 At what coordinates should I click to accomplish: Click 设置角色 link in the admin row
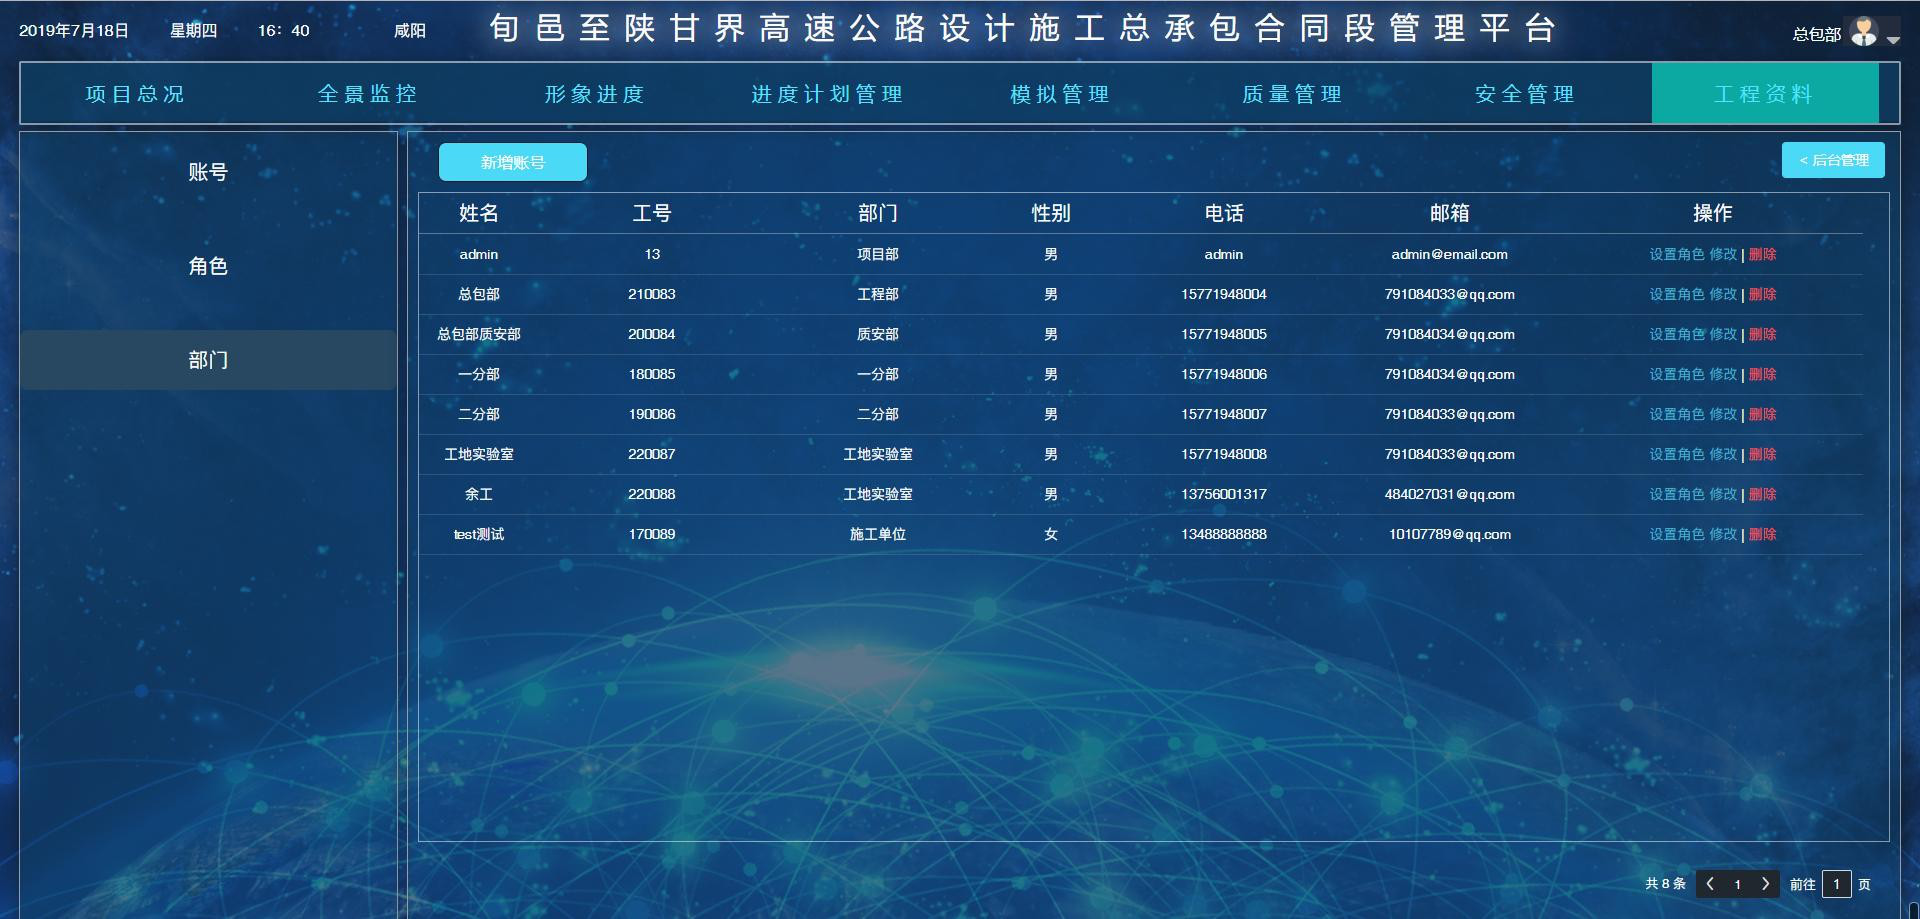pyautogui.click(x=1676, y=254)
